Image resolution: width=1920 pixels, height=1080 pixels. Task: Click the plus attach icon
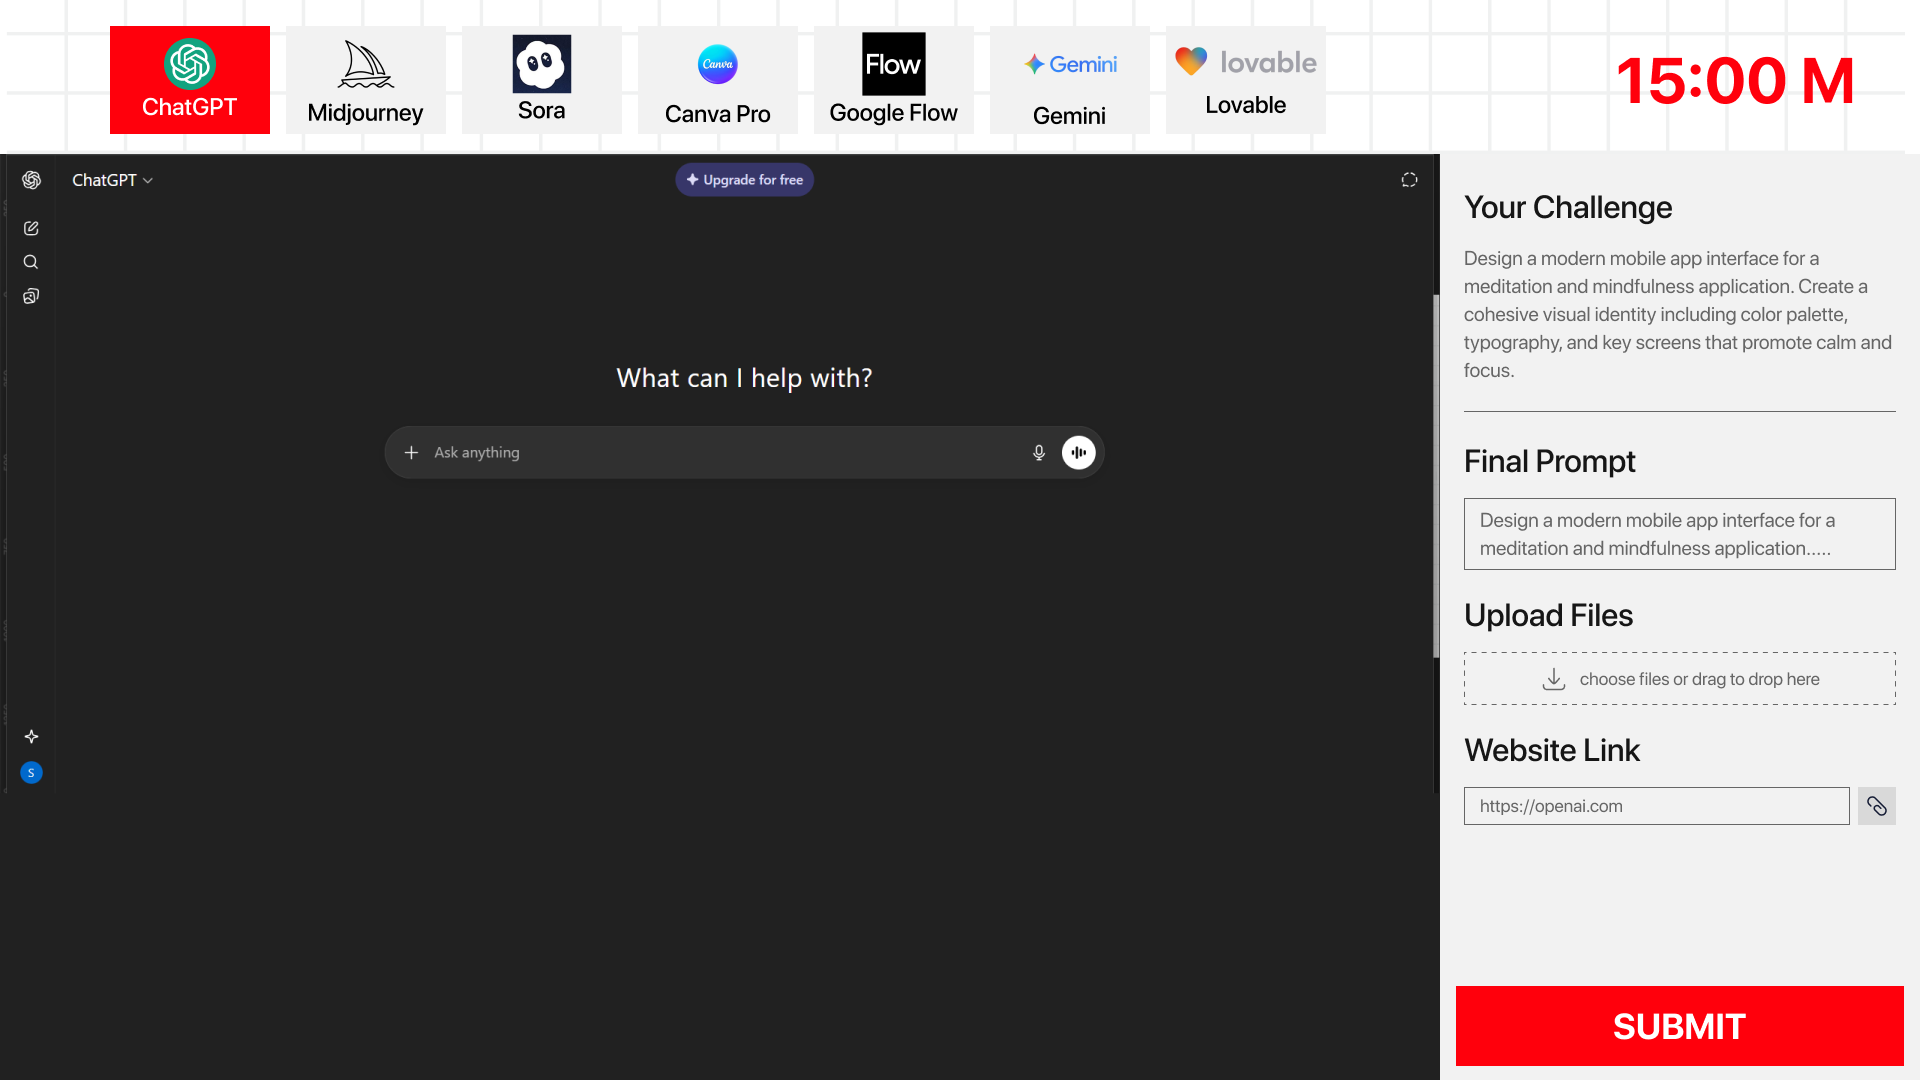pos(411,453)
